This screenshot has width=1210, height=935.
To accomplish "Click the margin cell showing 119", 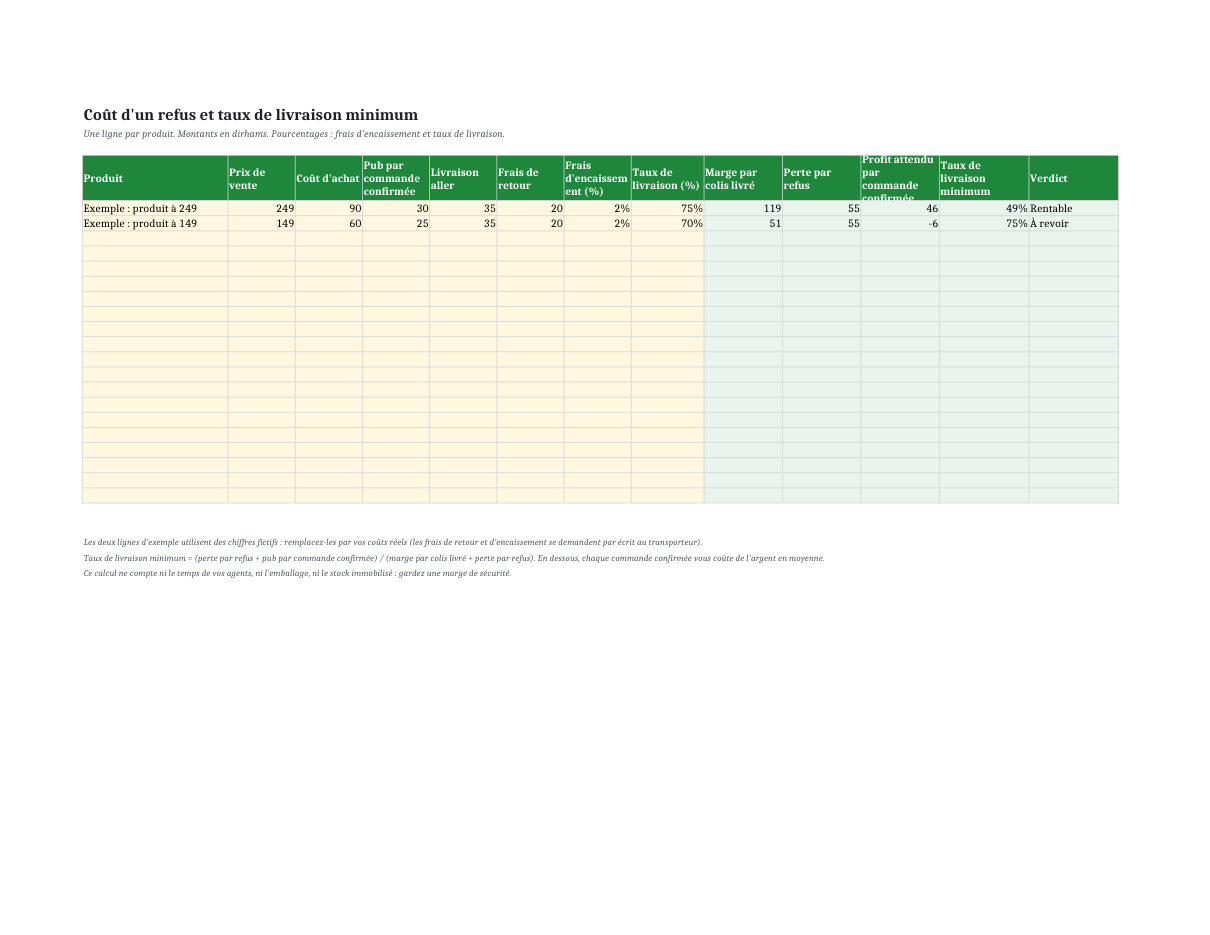I will (x=743, y=209).
